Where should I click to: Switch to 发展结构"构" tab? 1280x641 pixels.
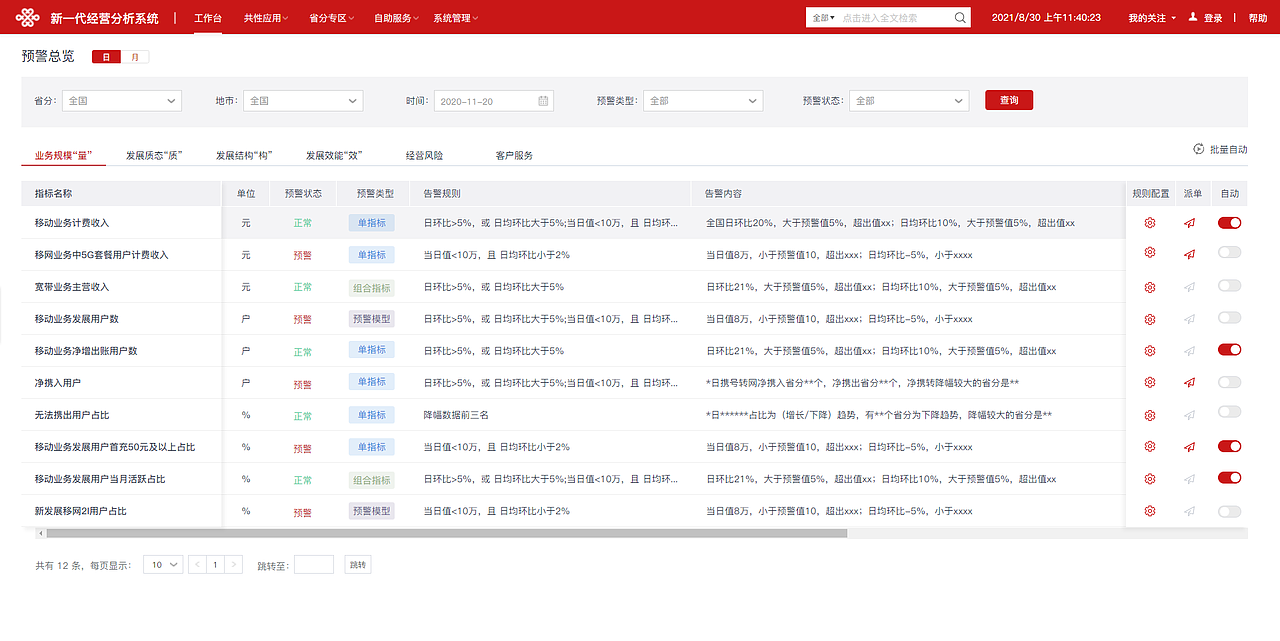(244, 155)
